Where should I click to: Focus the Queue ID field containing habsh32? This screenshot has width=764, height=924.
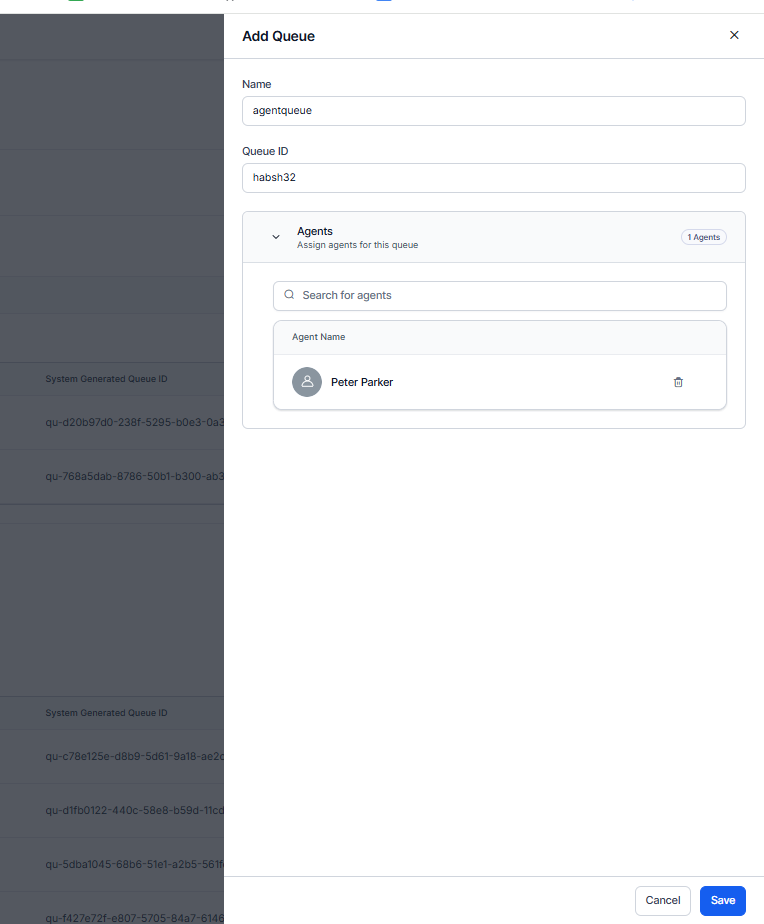point(493,178)
